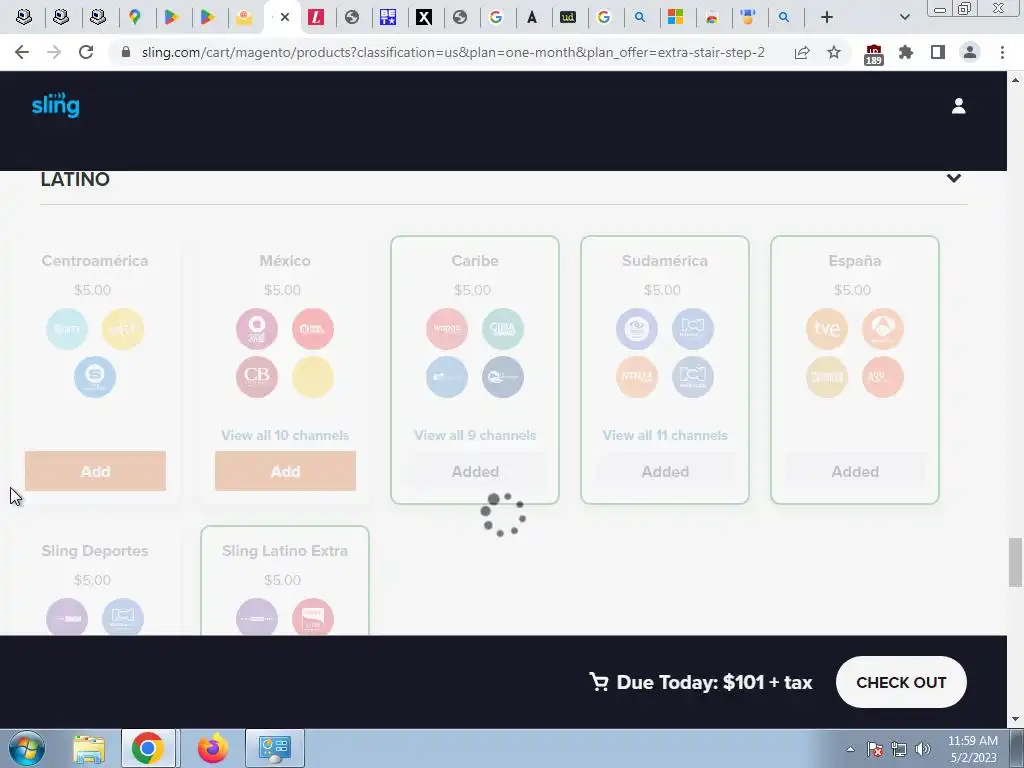
Task: Open the user account profile icon
Action: coord(958,106)
